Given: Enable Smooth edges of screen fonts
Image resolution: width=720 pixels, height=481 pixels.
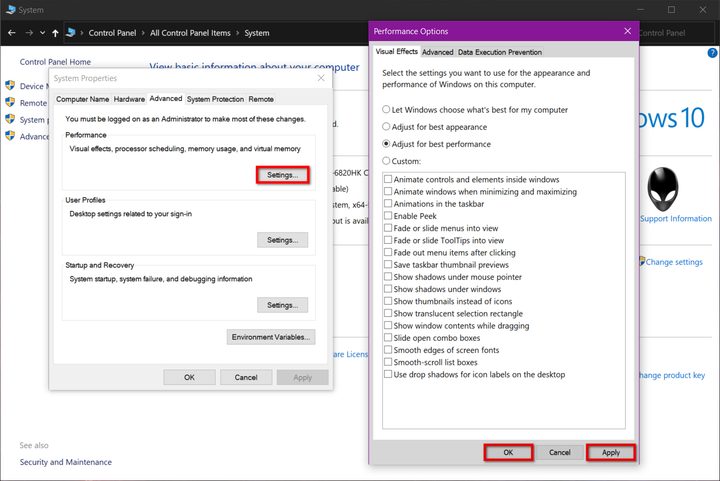Looking at the screenshot, I should point(388,350).
